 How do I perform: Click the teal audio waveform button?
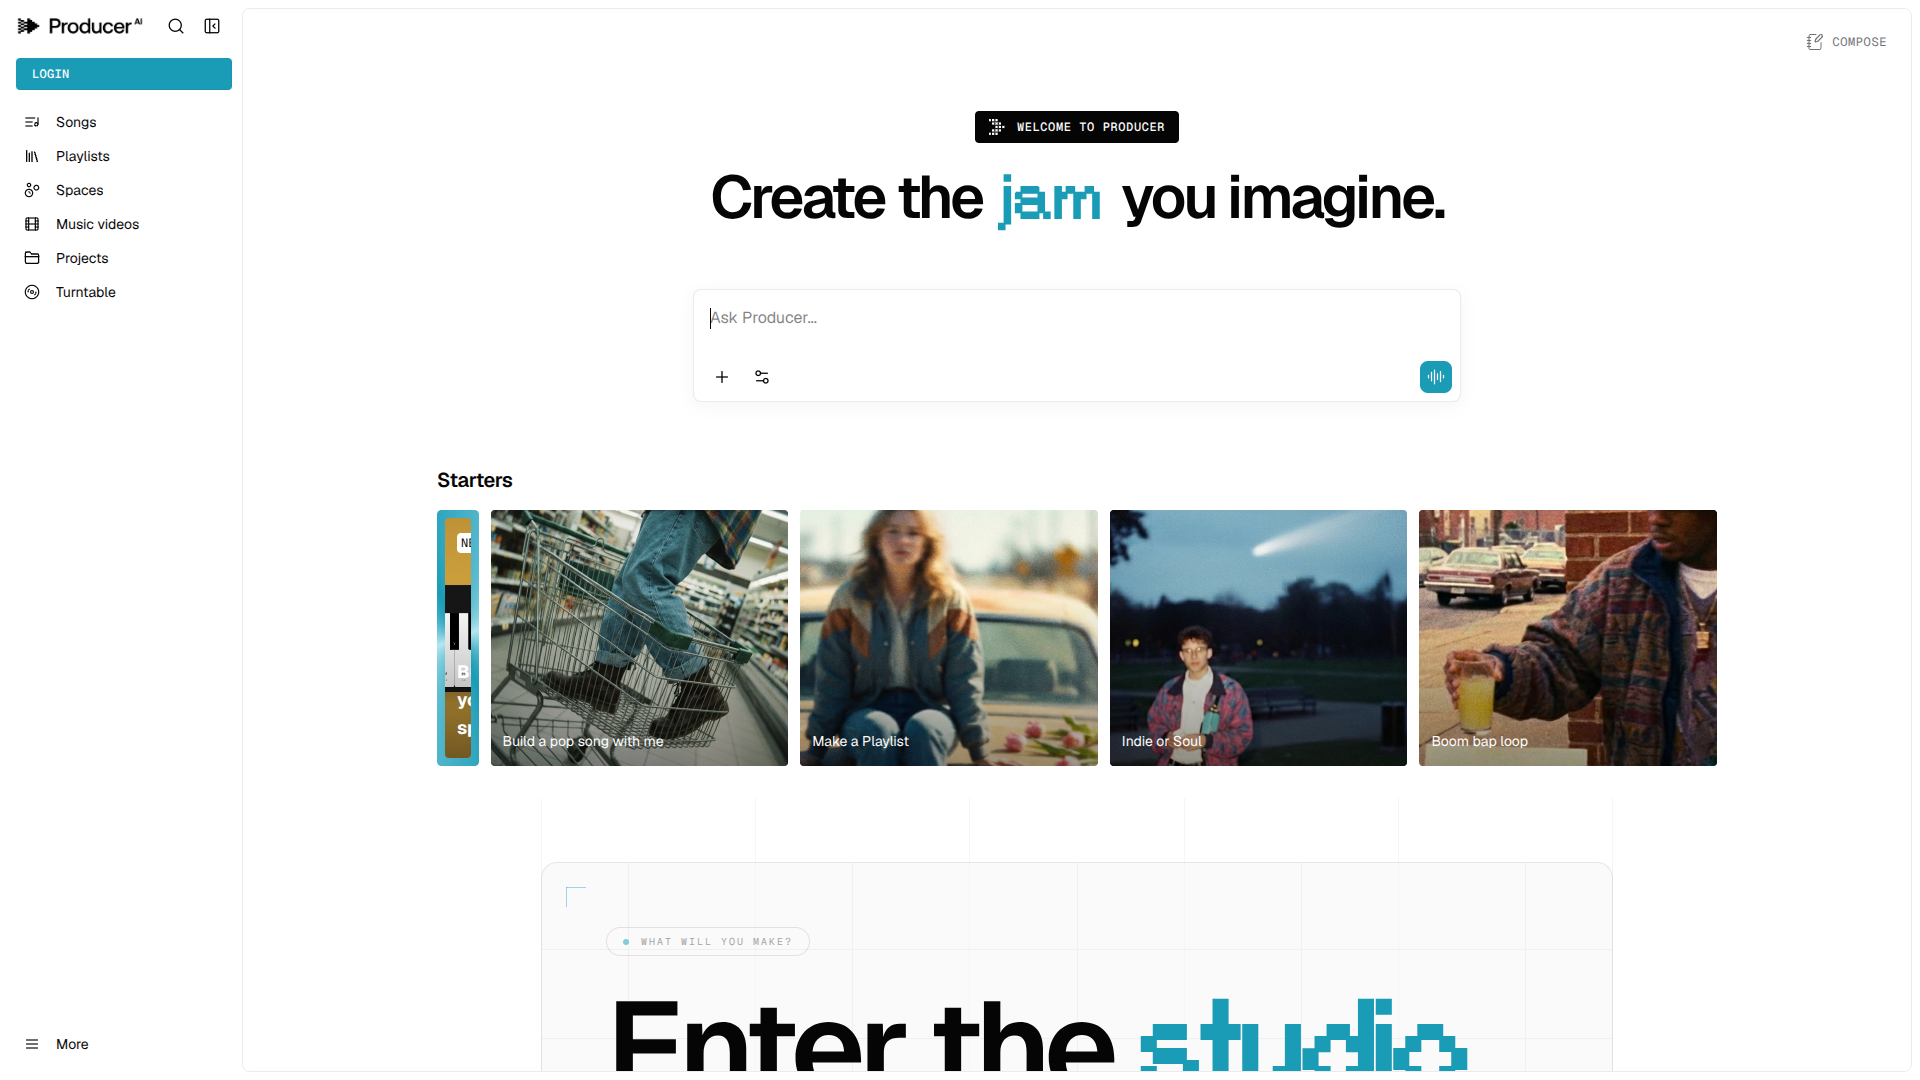click(x=1436, y=377)
